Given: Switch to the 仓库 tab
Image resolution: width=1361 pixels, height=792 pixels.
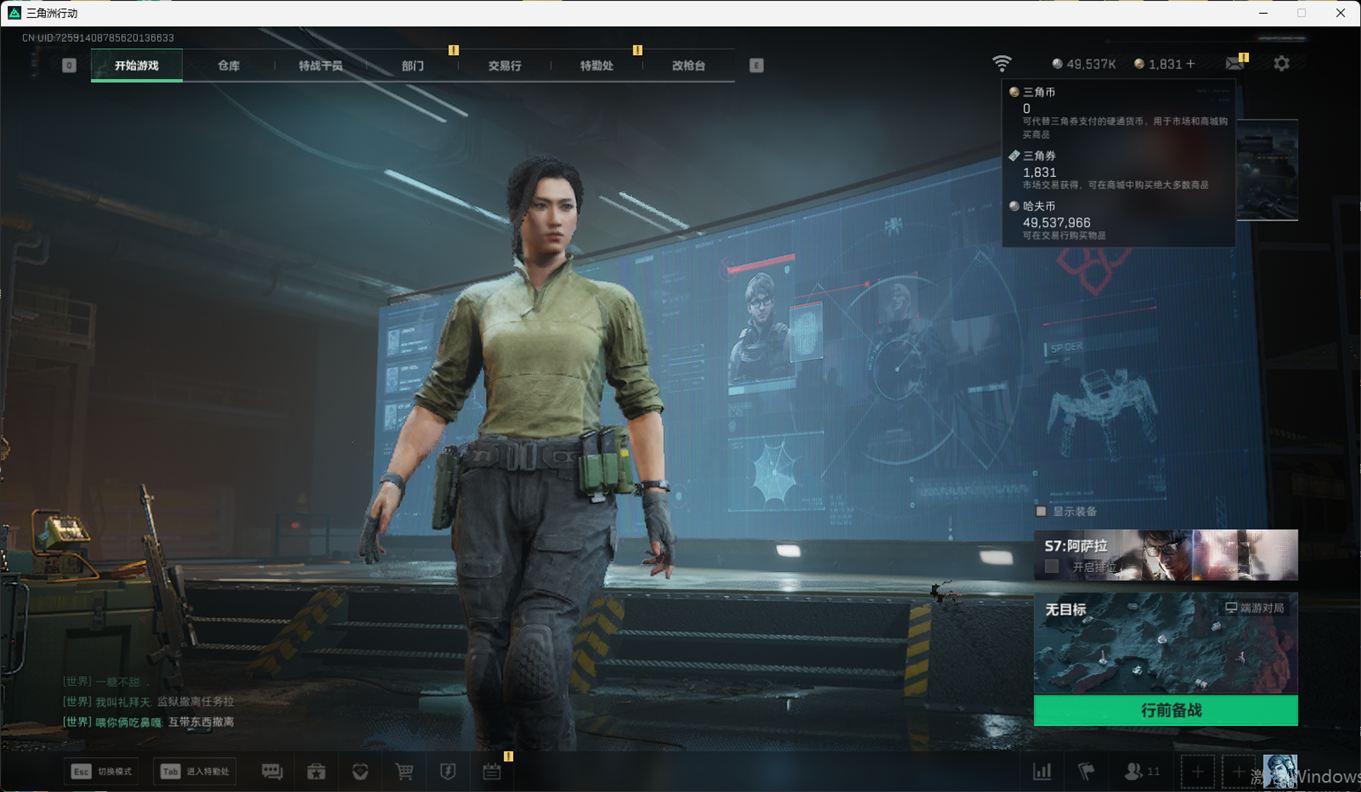Looking at the screenshot, I should click(x=229, y=66).
